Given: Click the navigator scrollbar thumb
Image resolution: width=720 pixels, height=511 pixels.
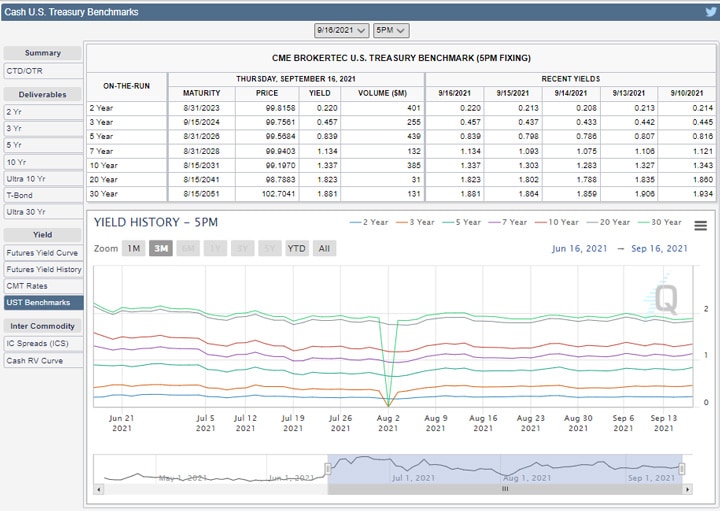Looking at the screenshot, I should coord(504,489).
